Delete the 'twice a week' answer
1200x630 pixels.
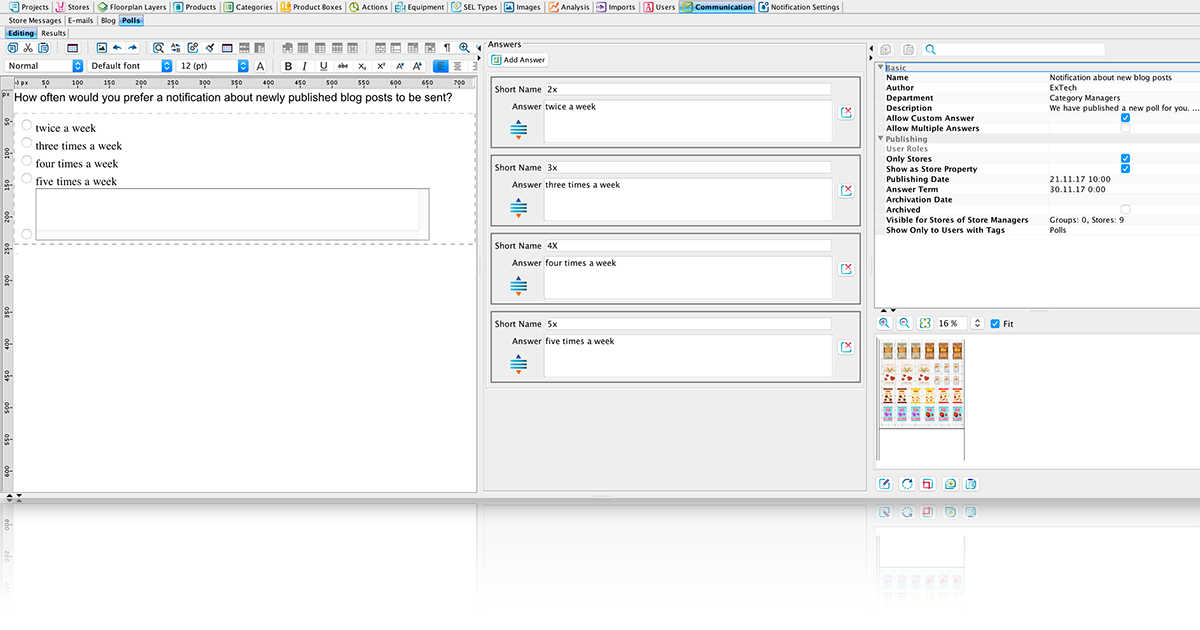click(846, 113)
